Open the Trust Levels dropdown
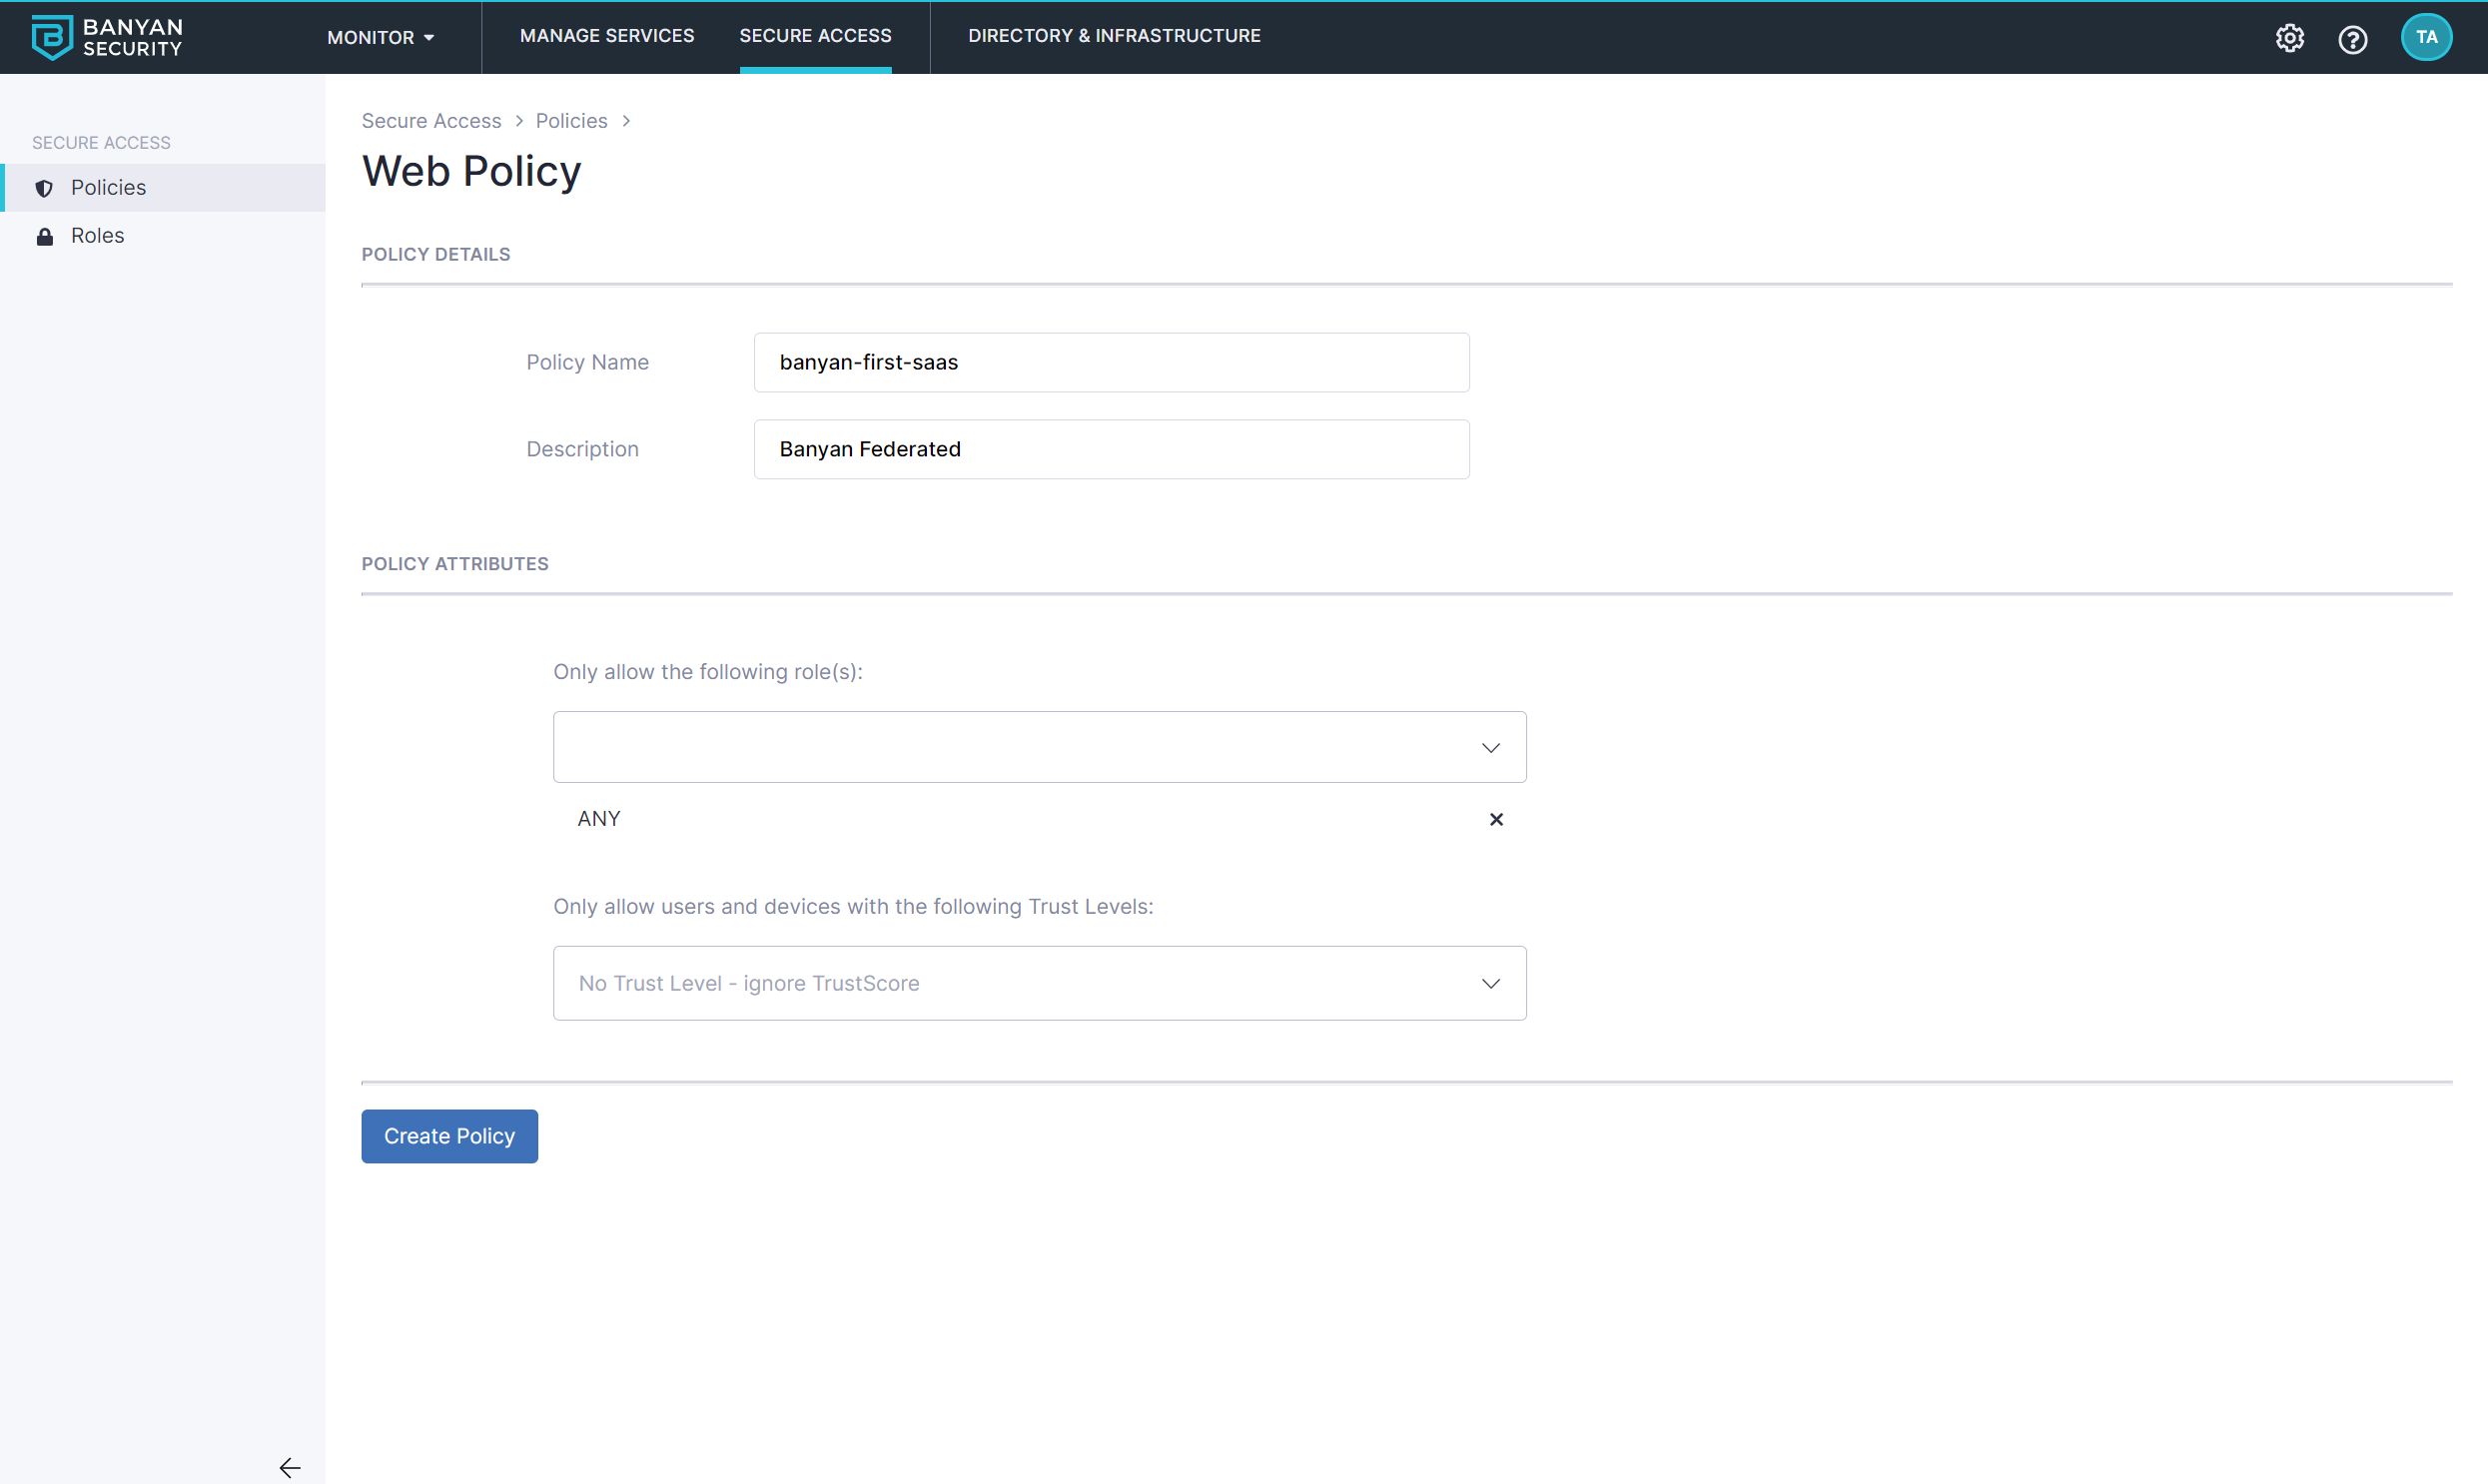This screenshot has height=1484, width=2488. [x=1039, y=983]
